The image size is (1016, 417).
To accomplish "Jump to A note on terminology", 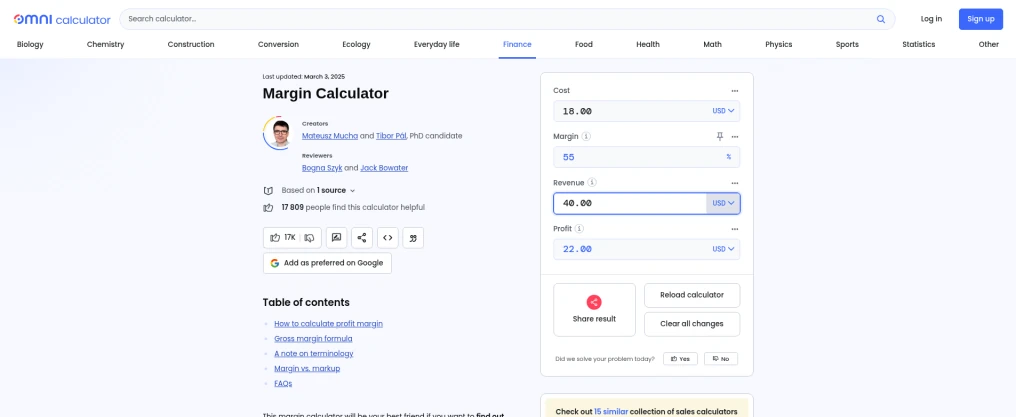I will coord(314,354).
